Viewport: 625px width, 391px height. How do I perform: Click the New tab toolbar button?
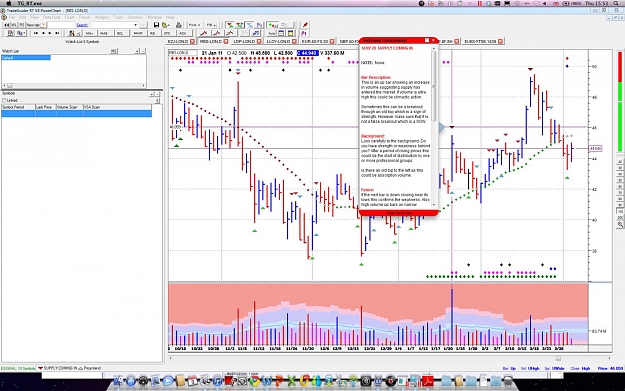(x=36, y=25)
